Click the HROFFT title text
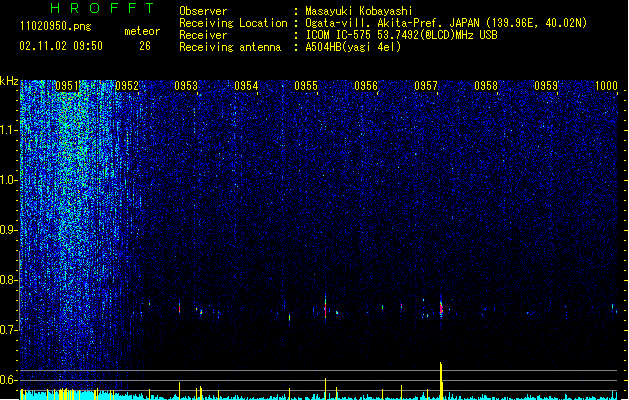The image size is (629, 400). point(102,8)
